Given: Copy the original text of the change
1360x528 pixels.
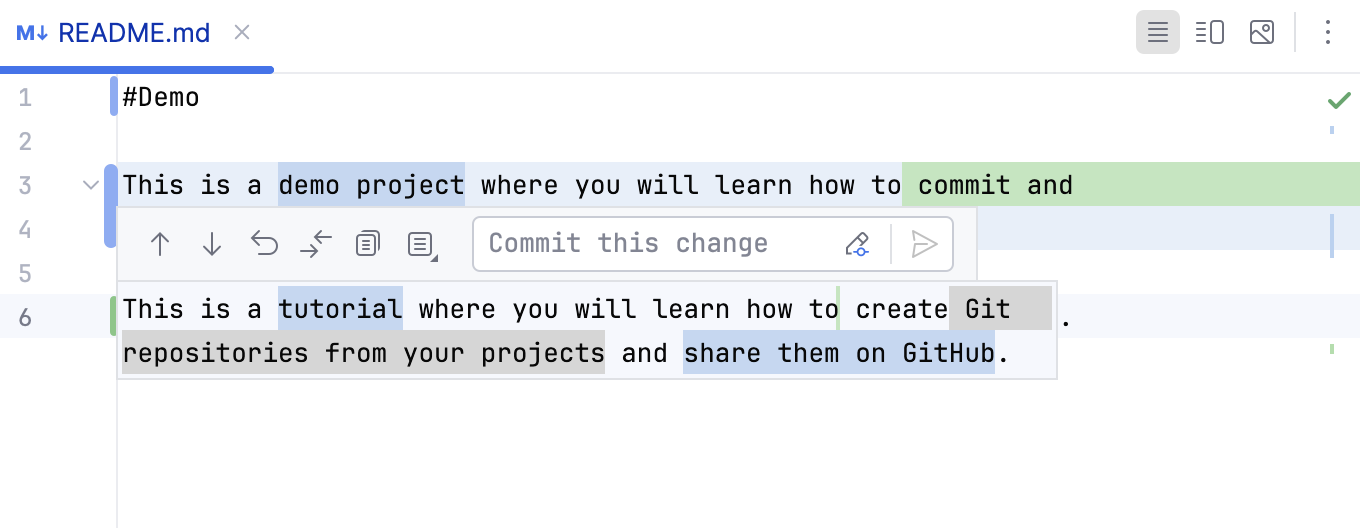Looking at the screenshot, I should pyautogui.click(x=368, y=244).
